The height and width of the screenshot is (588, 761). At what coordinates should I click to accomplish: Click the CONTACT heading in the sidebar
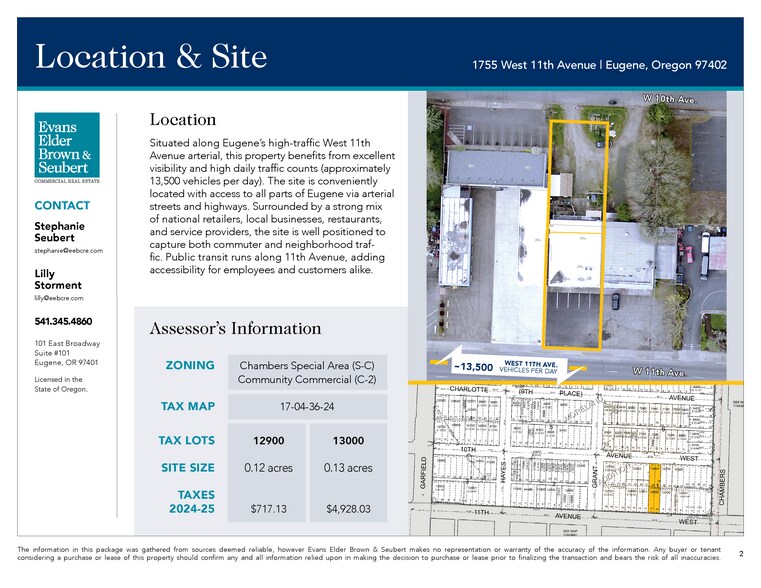click(x=62, y=205)
